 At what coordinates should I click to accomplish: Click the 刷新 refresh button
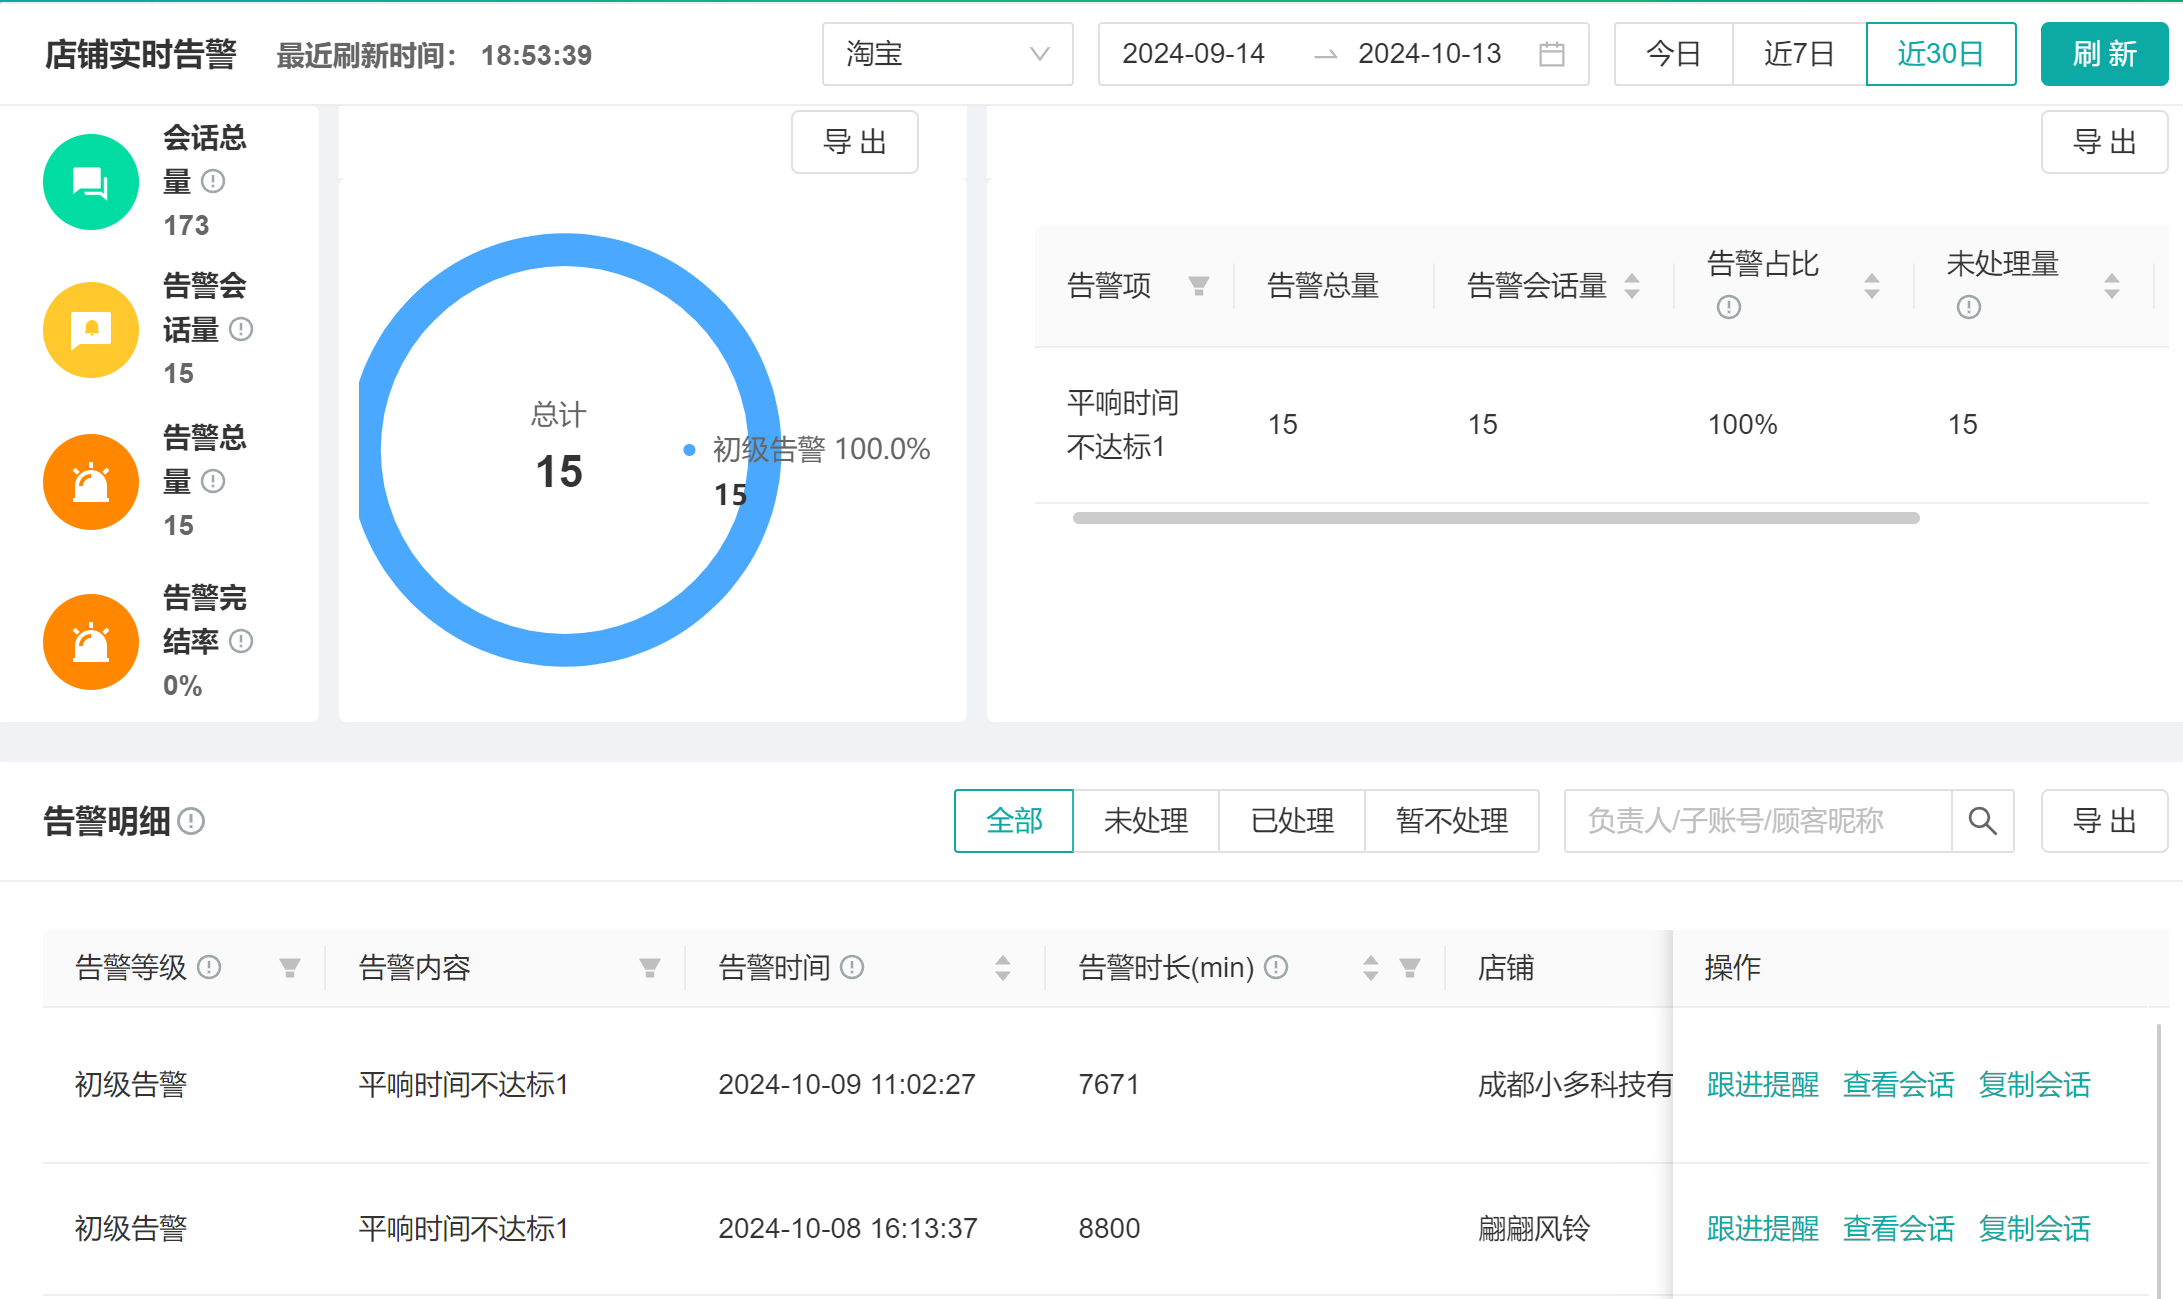click(x=2105, y=54)
